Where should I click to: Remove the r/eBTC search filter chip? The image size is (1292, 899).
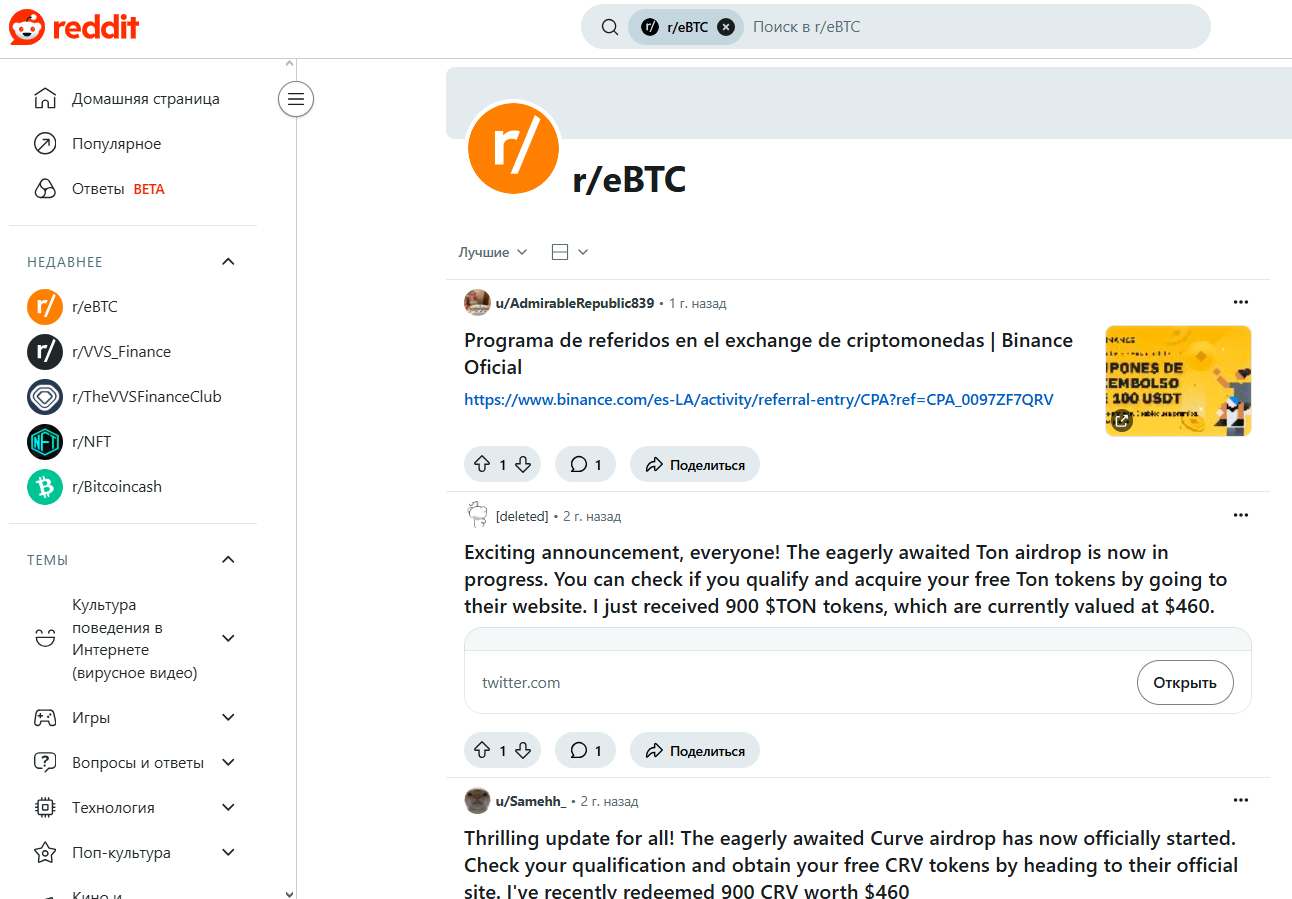[x=726, y=27]
